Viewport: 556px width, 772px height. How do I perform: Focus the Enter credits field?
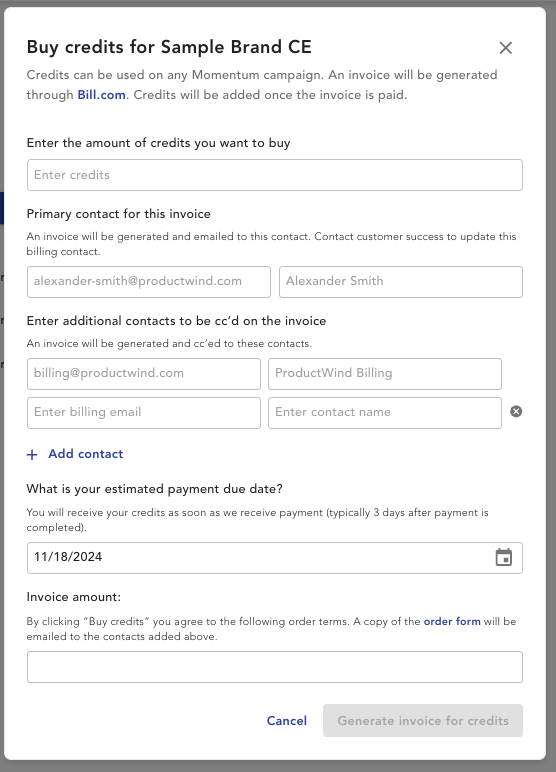pyautogui.click(x=275, y=175)
